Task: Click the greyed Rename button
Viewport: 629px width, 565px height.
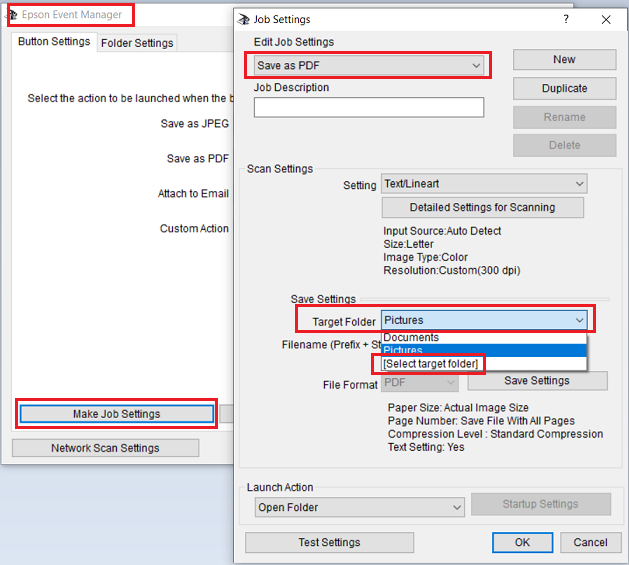Action: point(564,117)
